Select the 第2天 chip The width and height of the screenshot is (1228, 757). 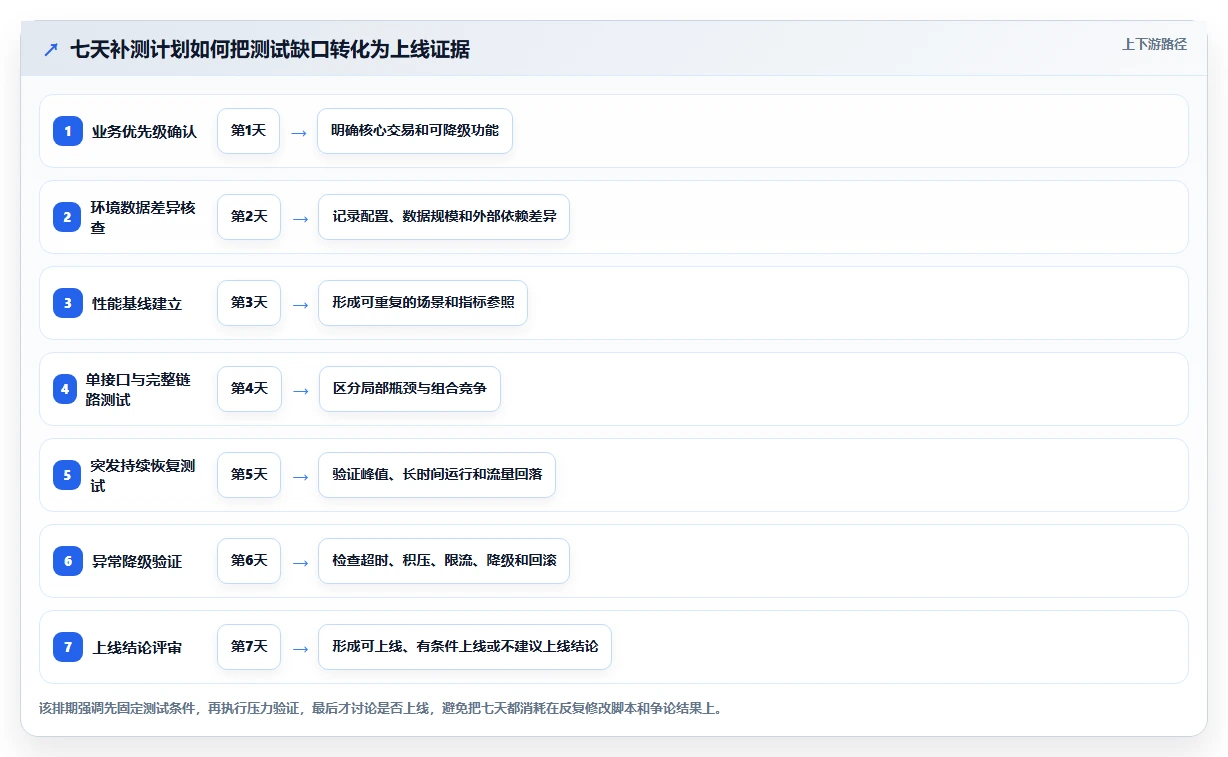(249, 217)
